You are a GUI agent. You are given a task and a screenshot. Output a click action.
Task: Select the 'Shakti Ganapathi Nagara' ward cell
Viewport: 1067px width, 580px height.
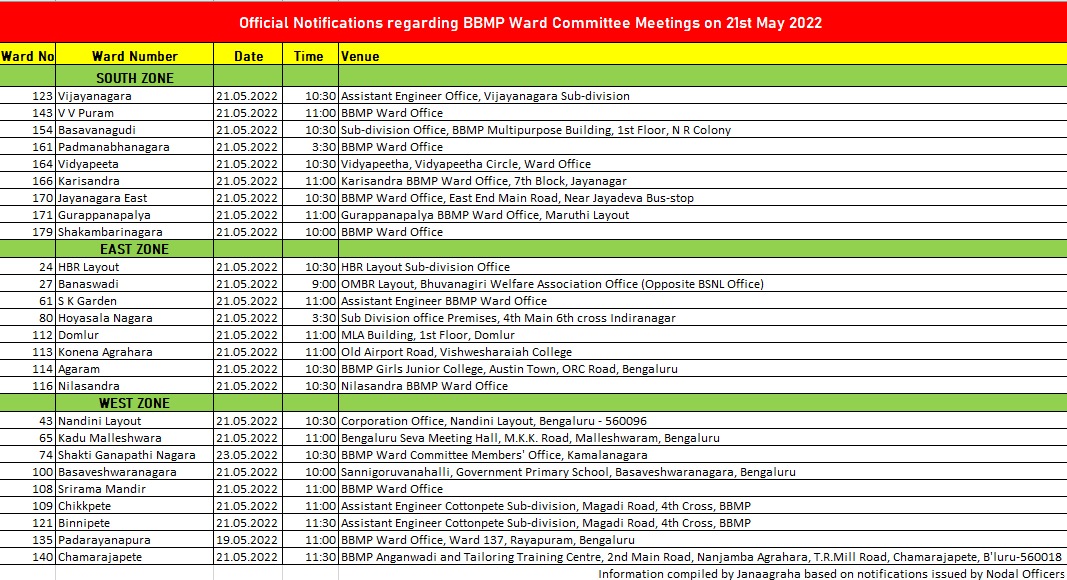135,455
